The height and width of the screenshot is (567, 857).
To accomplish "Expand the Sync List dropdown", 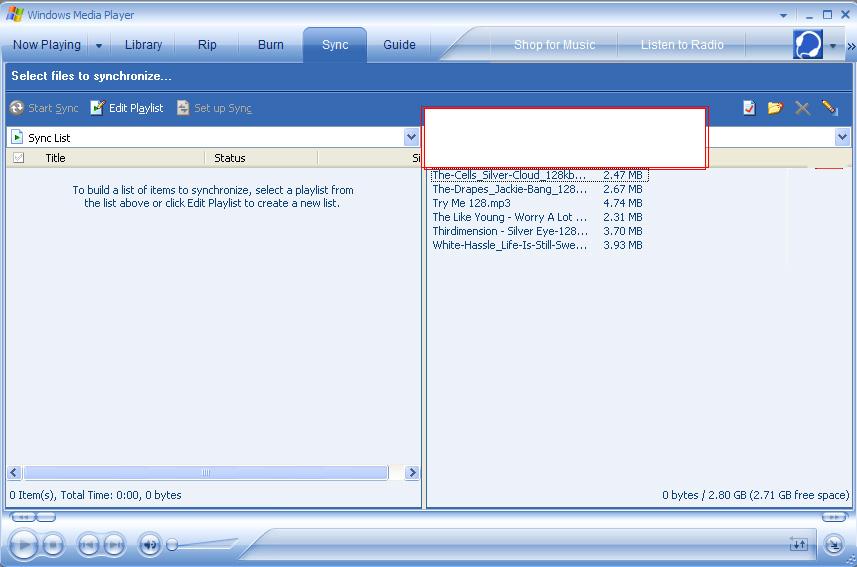I will [x=412, y=137].
